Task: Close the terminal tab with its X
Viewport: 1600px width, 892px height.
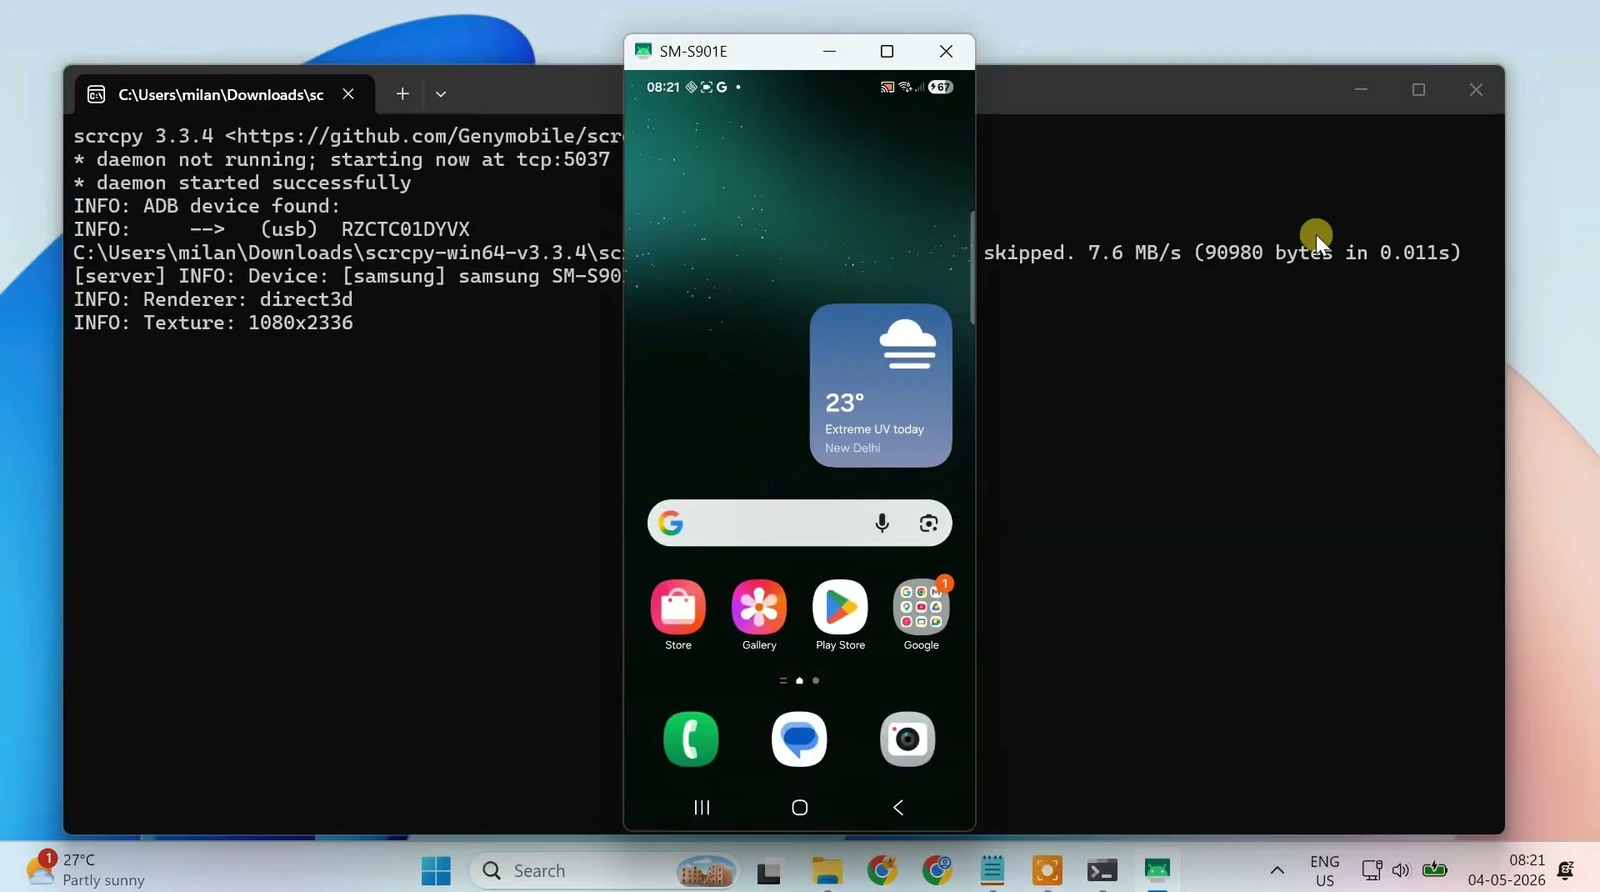Action: pyautogui.click(x=348, y=94)
